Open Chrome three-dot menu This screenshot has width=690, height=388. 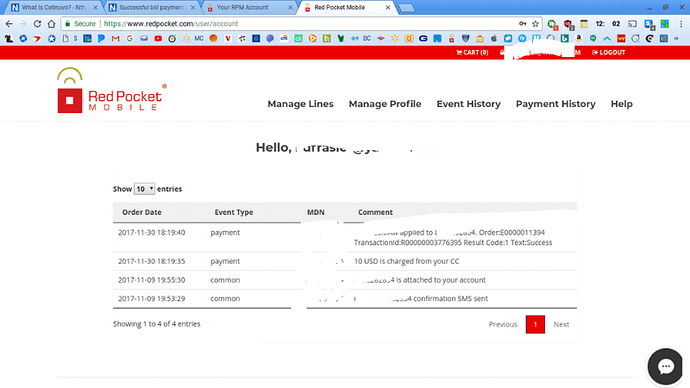681,24
